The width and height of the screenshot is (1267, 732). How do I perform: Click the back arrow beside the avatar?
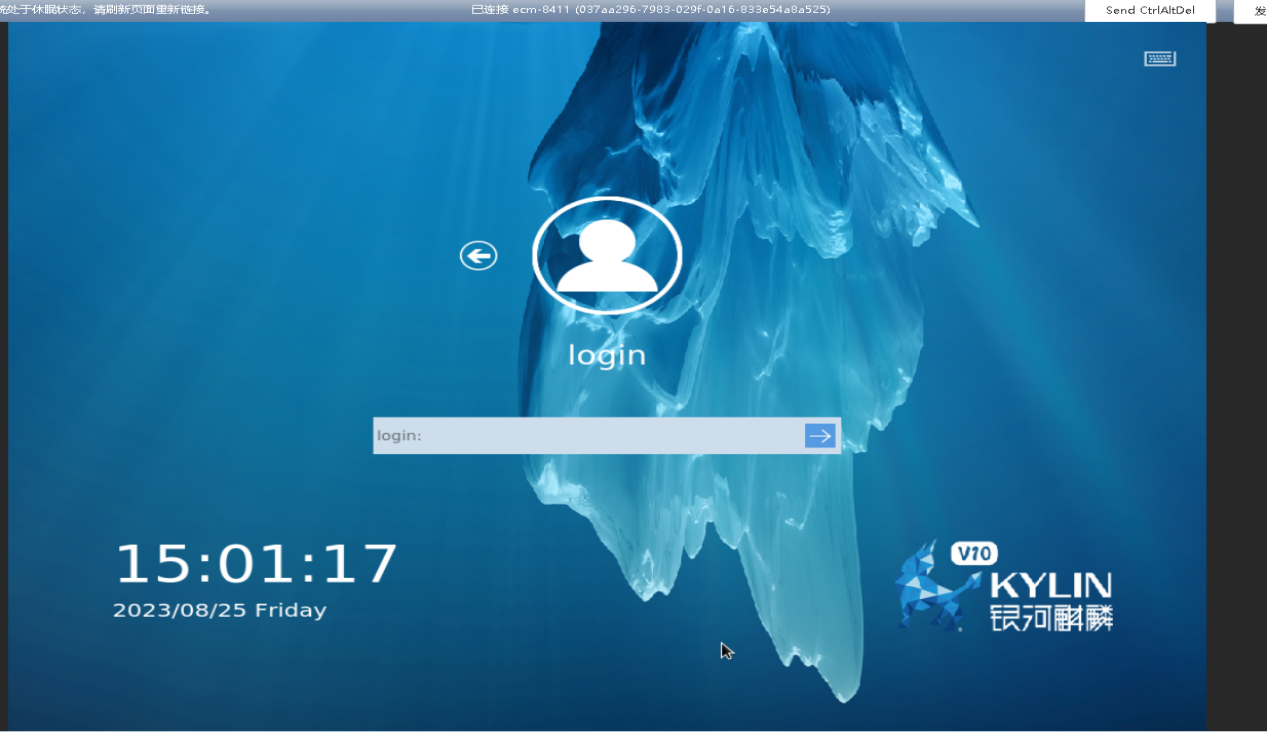[x=478, y=256]
